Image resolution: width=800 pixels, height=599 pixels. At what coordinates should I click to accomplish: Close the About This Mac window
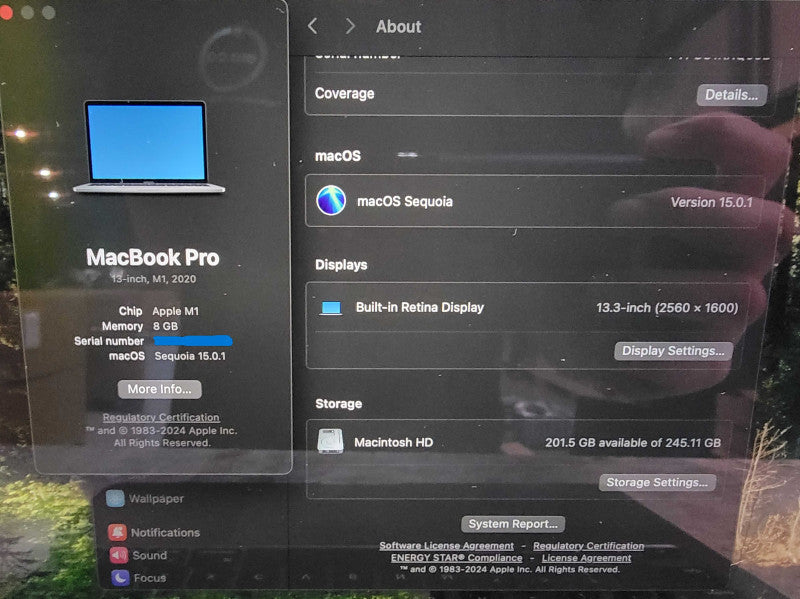point(7,12)
